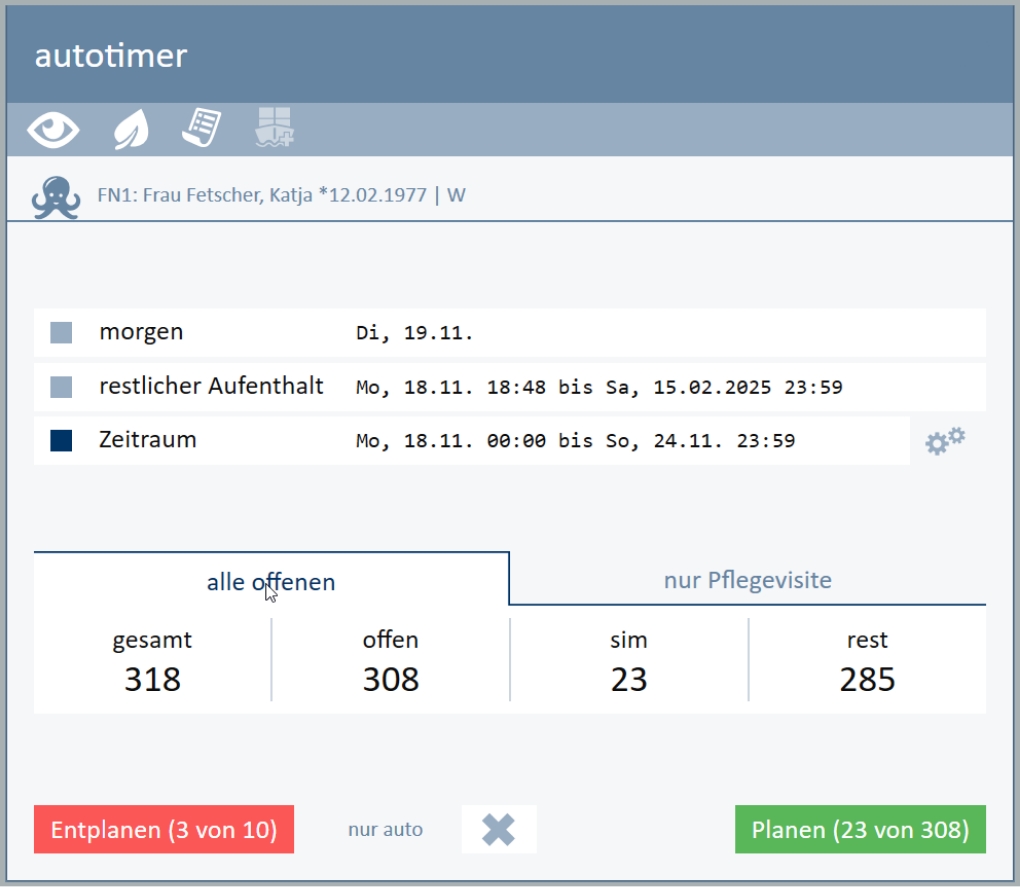Screen dimensions: 1020x887
Task: Click the gesamt 318 counter
Action: [x=152, y=662]
